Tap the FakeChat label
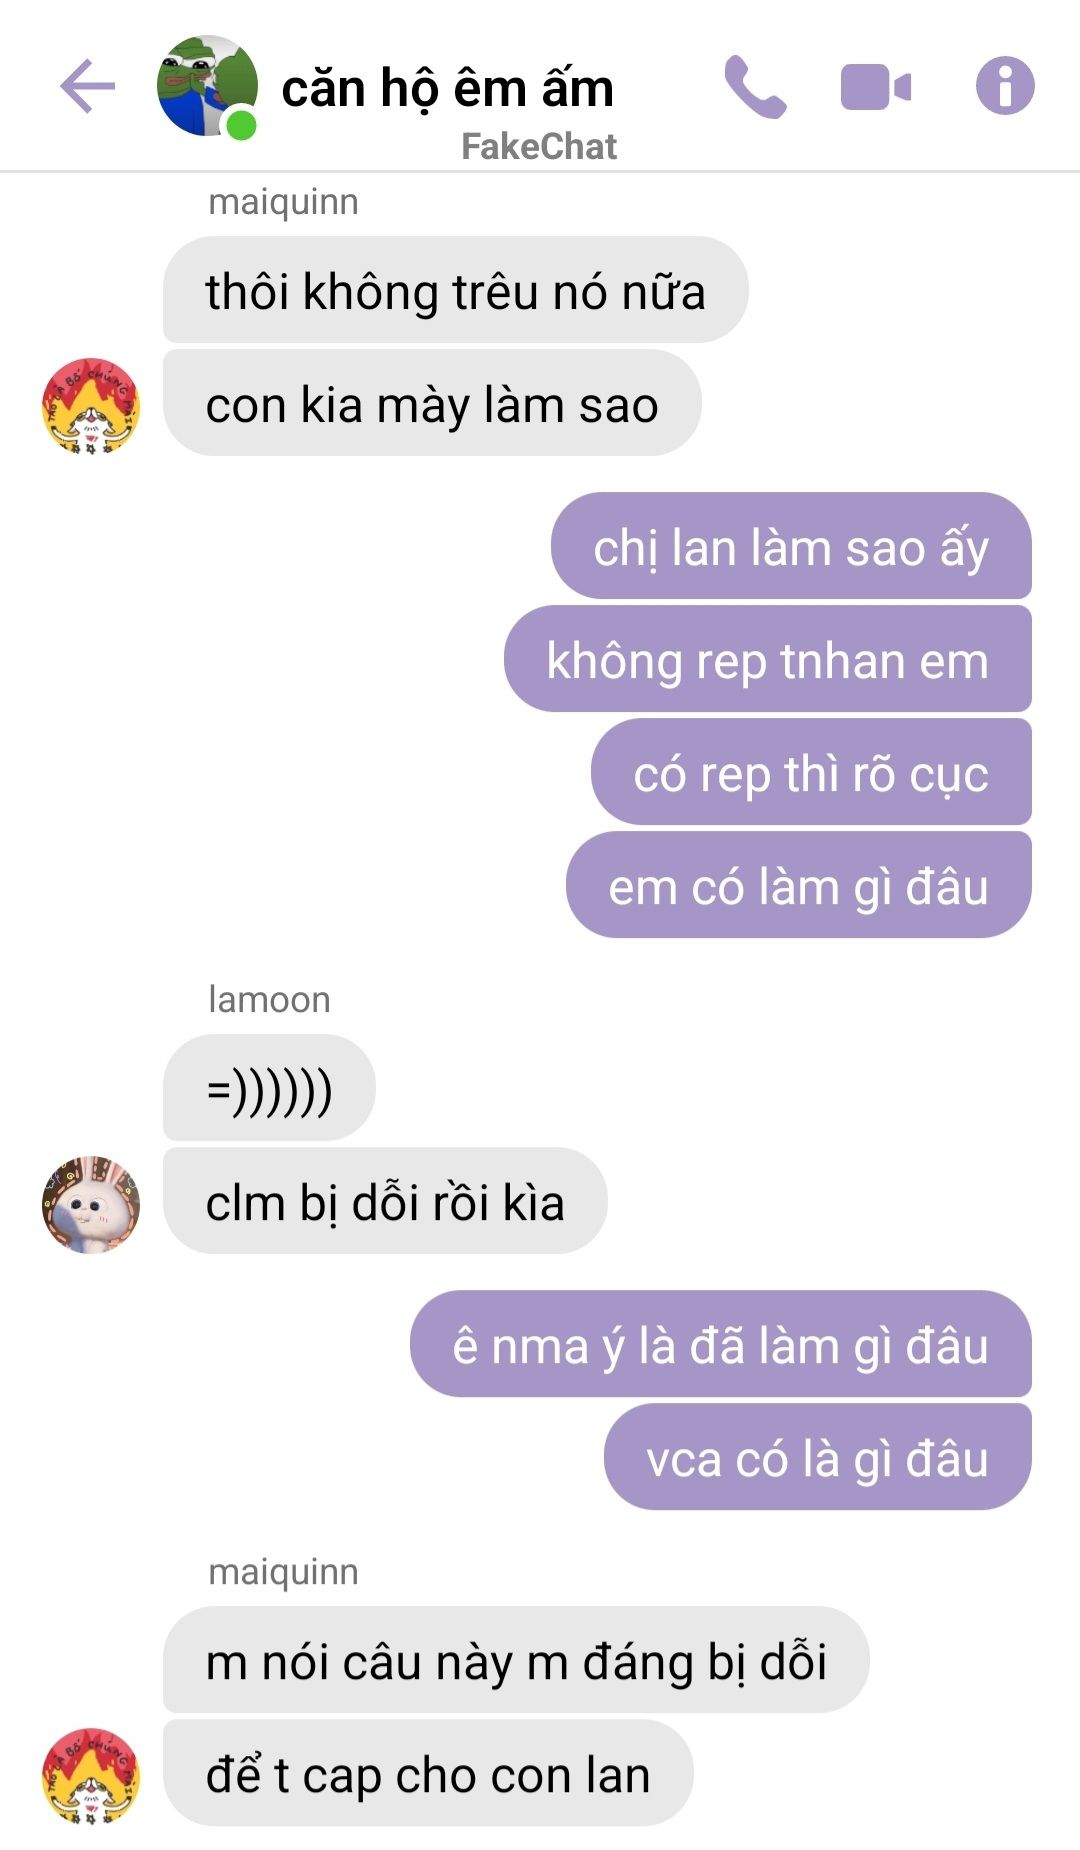 (x=539, y=147)
